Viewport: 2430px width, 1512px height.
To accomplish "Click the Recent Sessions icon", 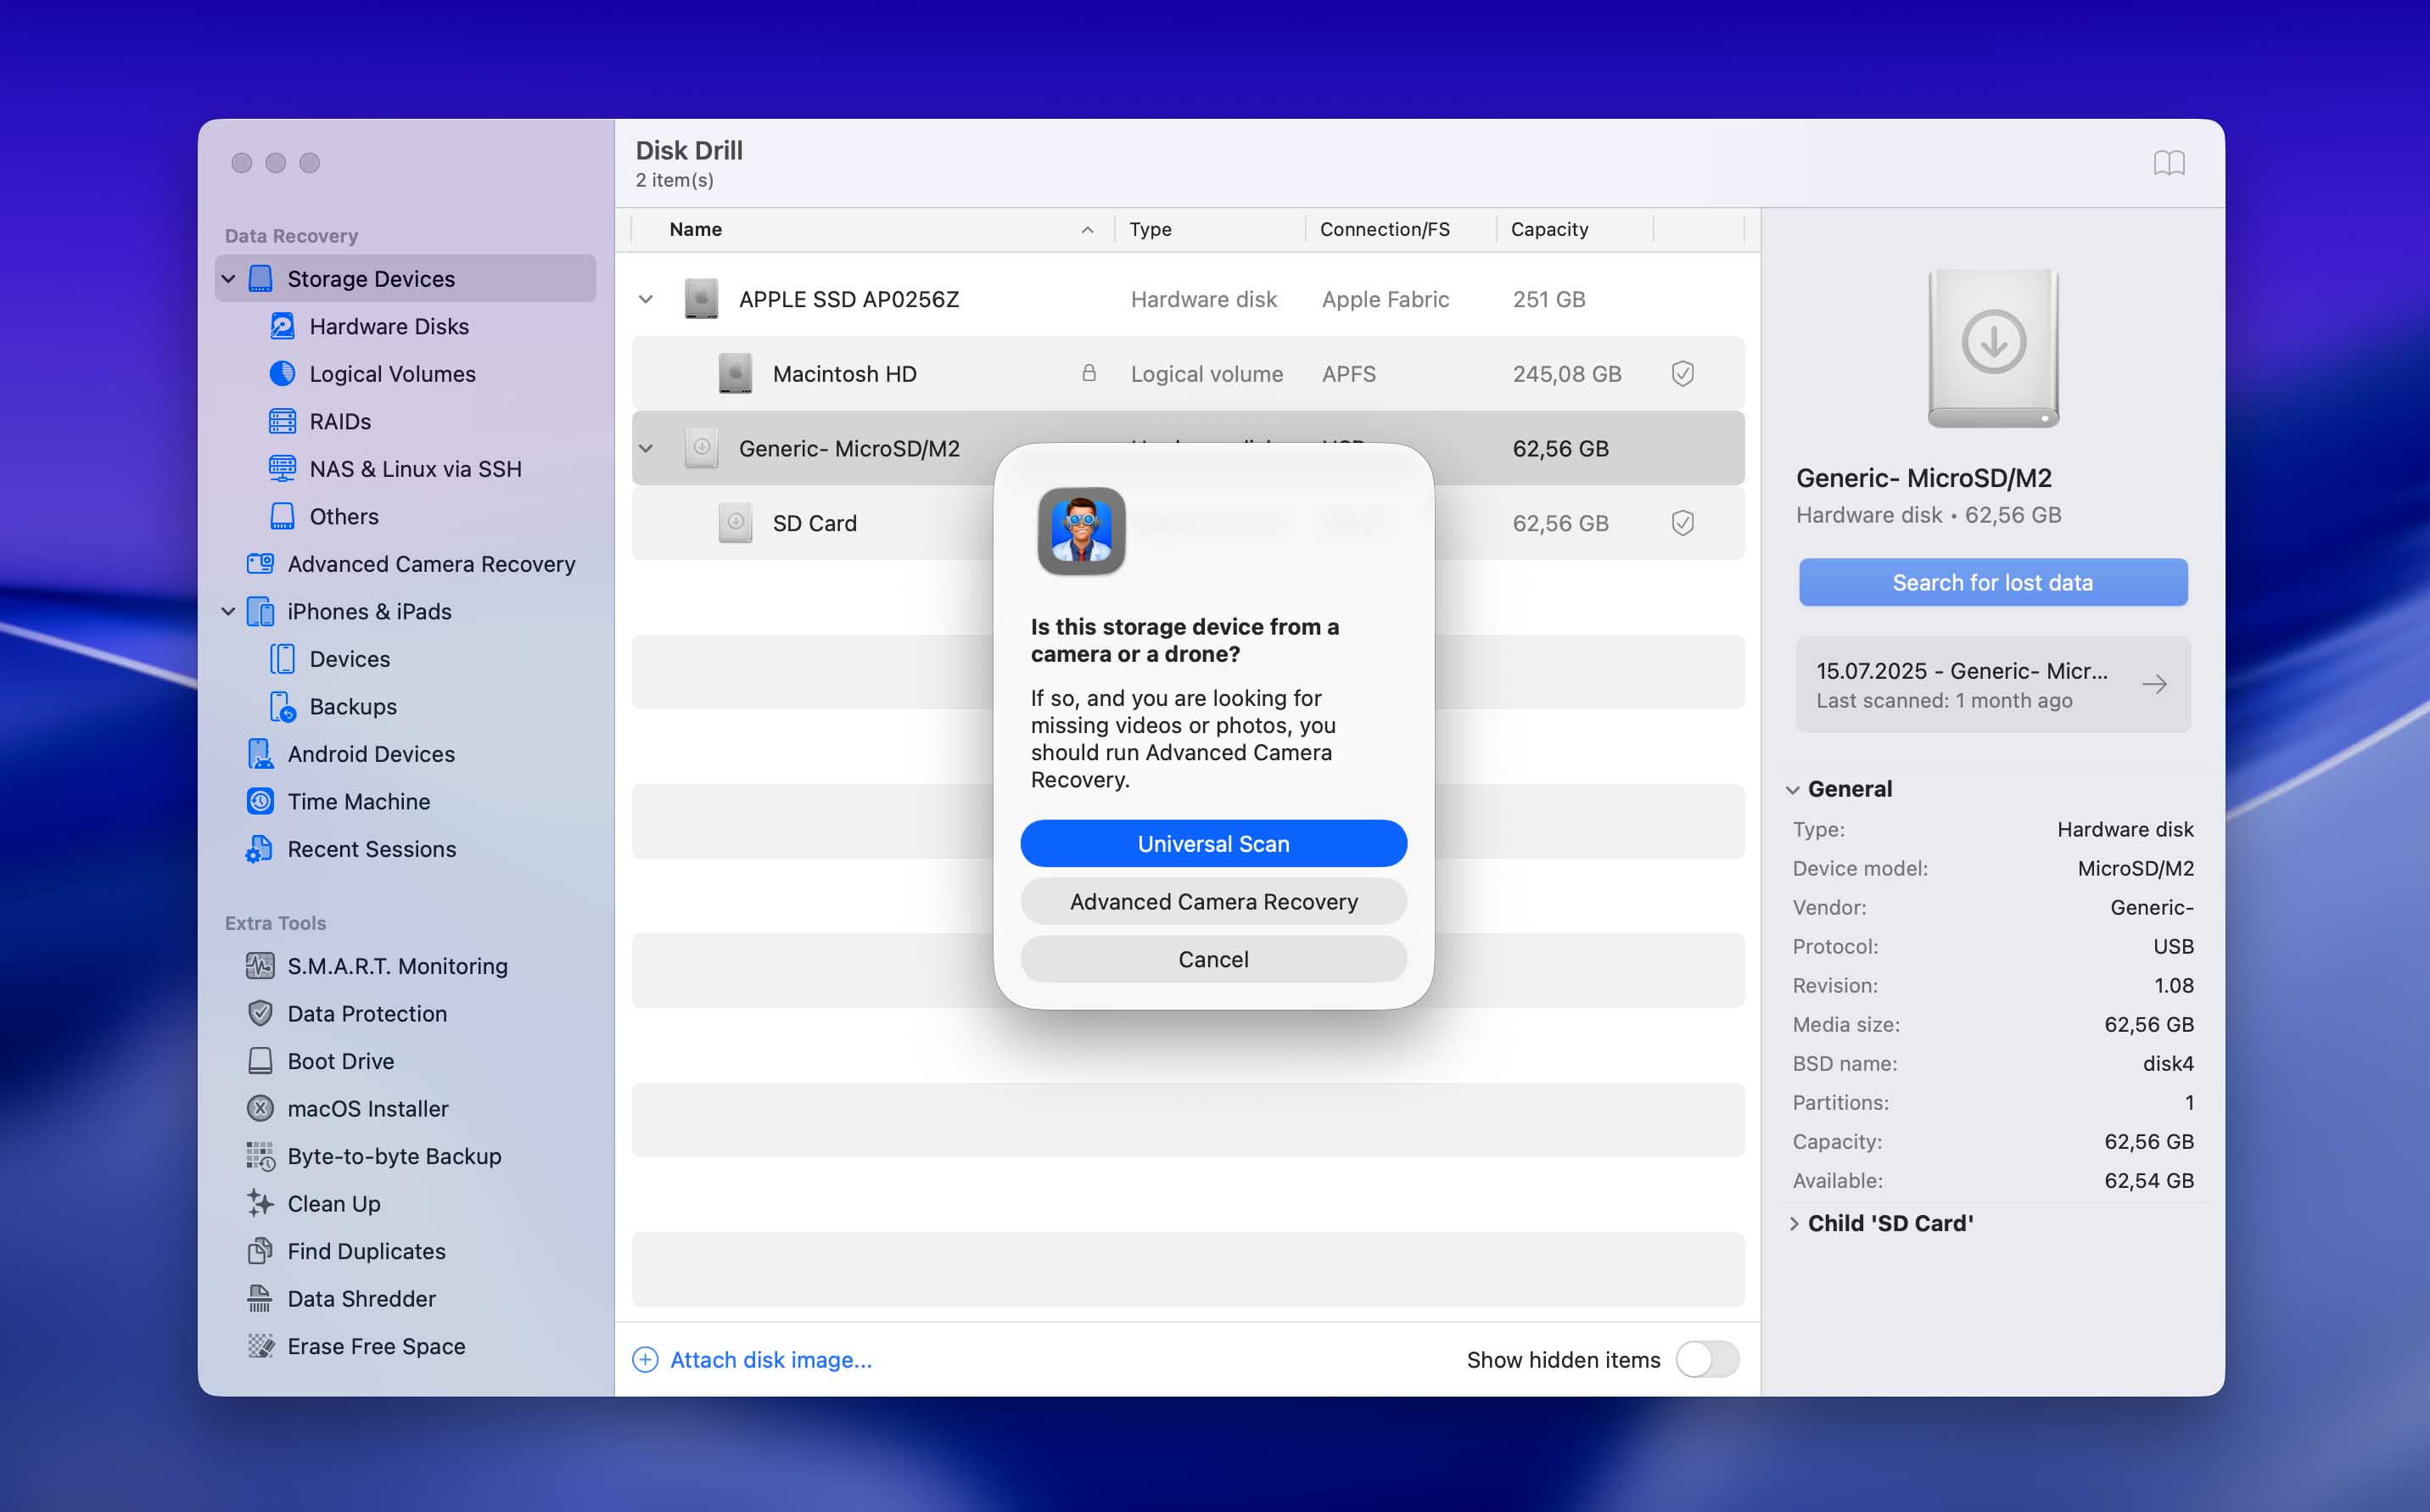I will click(x=260, y=848).
